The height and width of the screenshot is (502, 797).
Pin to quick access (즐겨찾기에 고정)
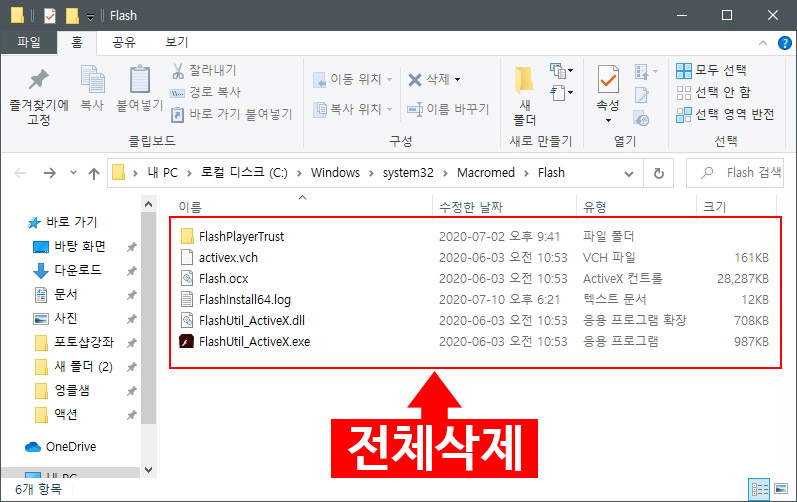(39, 97)
